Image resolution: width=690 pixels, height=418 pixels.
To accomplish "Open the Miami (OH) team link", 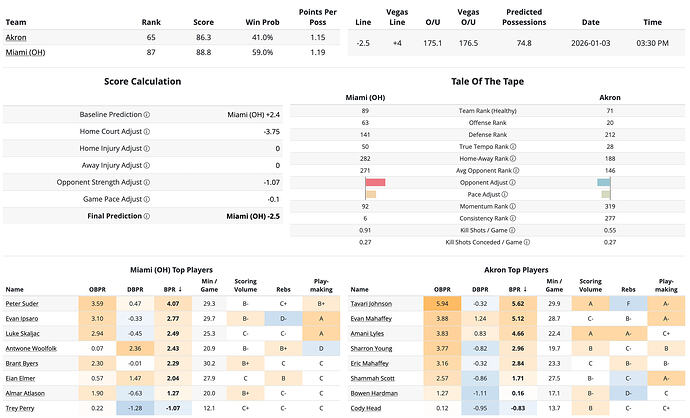I will coord(25,52).
